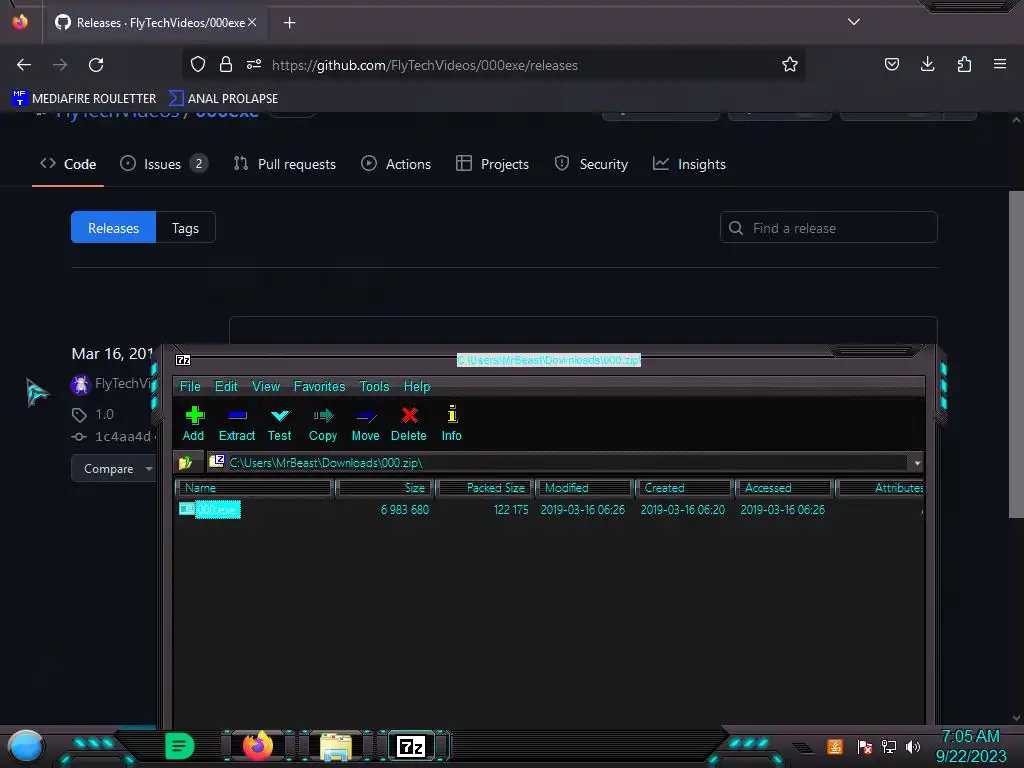
Task: Switch to Firefox from the taskbar
Action: click(257, 746)
